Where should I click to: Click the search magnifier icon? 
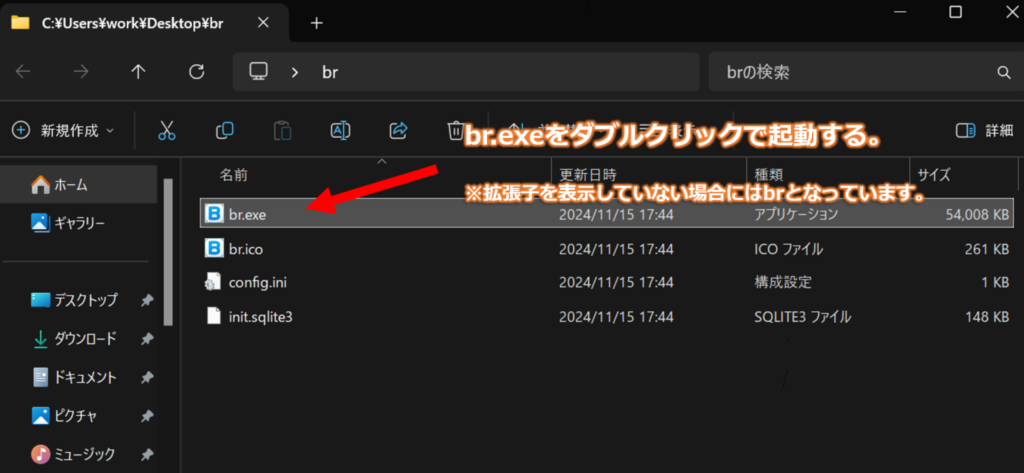(1003, 72)
